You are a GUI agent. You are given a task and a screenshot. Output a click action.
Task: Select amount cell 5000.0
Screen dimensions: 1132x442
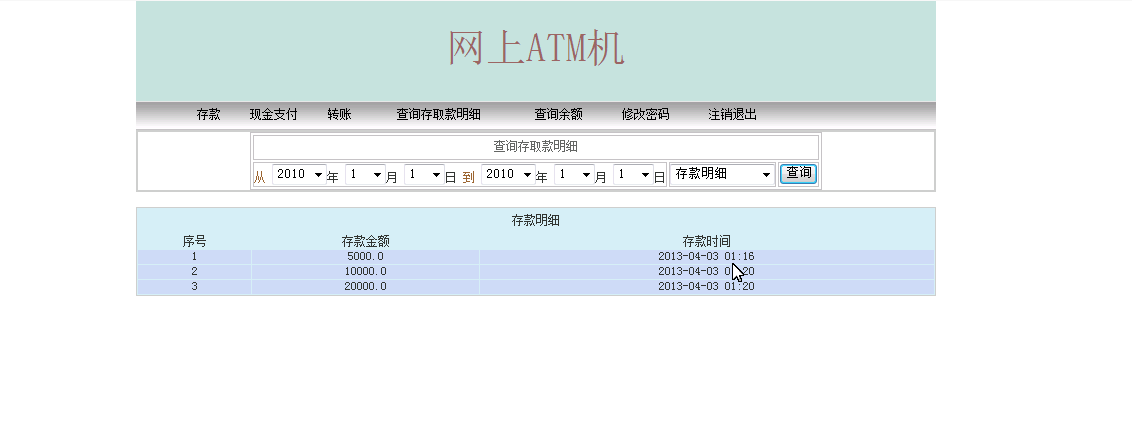click(365, 256)
